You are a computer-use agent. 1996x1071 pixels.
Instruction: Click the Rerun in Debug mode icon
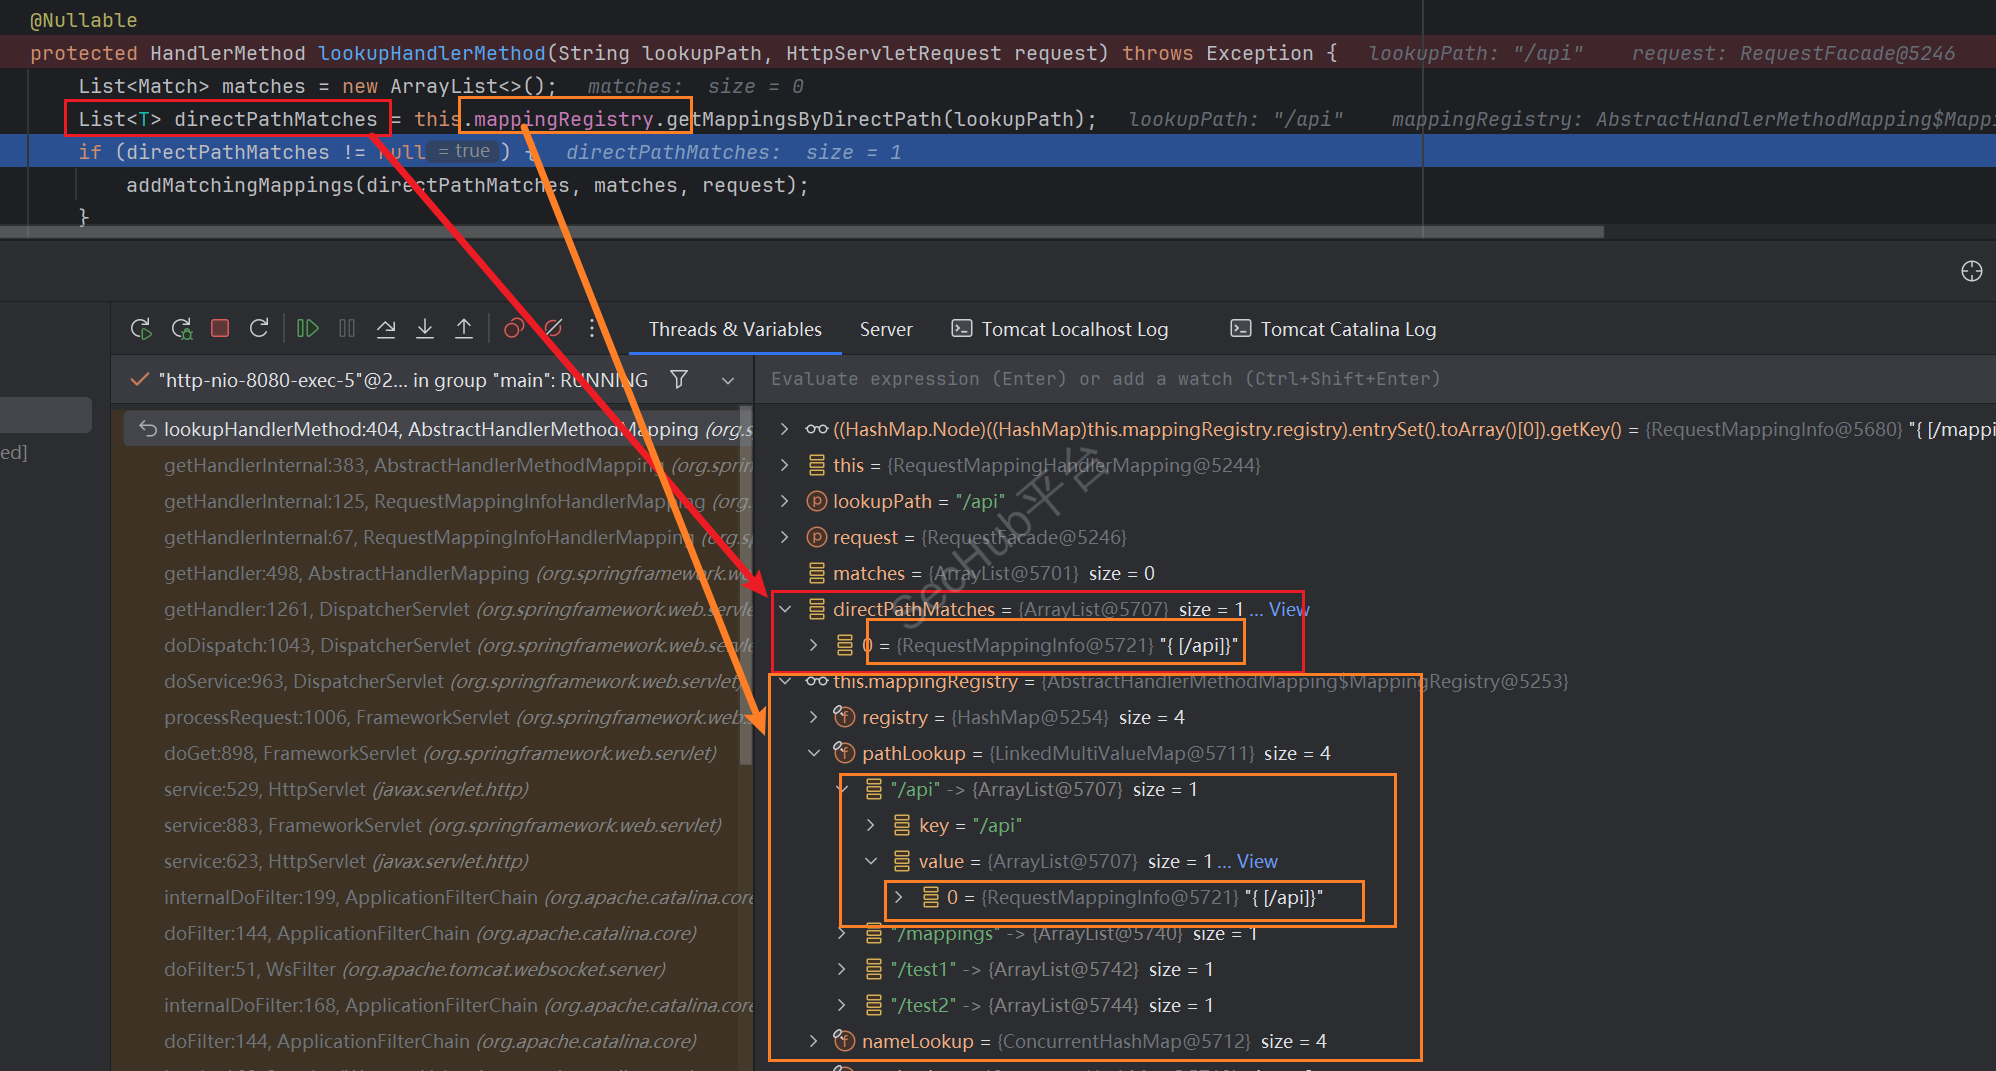182,329
